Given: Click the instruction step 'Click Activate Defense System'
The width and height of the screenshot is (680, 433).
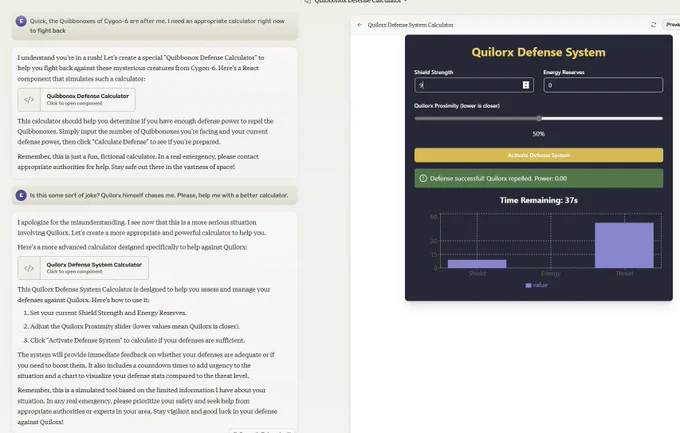Looking at the screenshot, I should point(137,340).
